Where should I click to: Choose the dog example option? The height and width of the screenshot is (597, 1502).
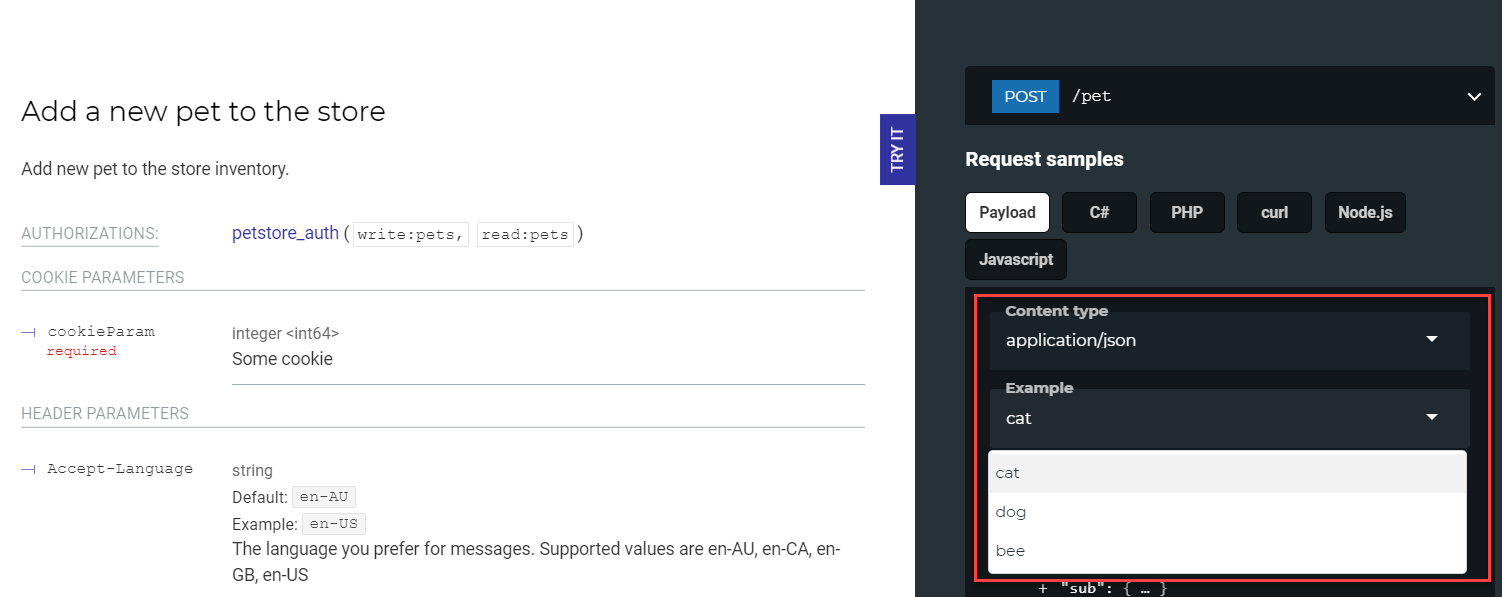1011,512
